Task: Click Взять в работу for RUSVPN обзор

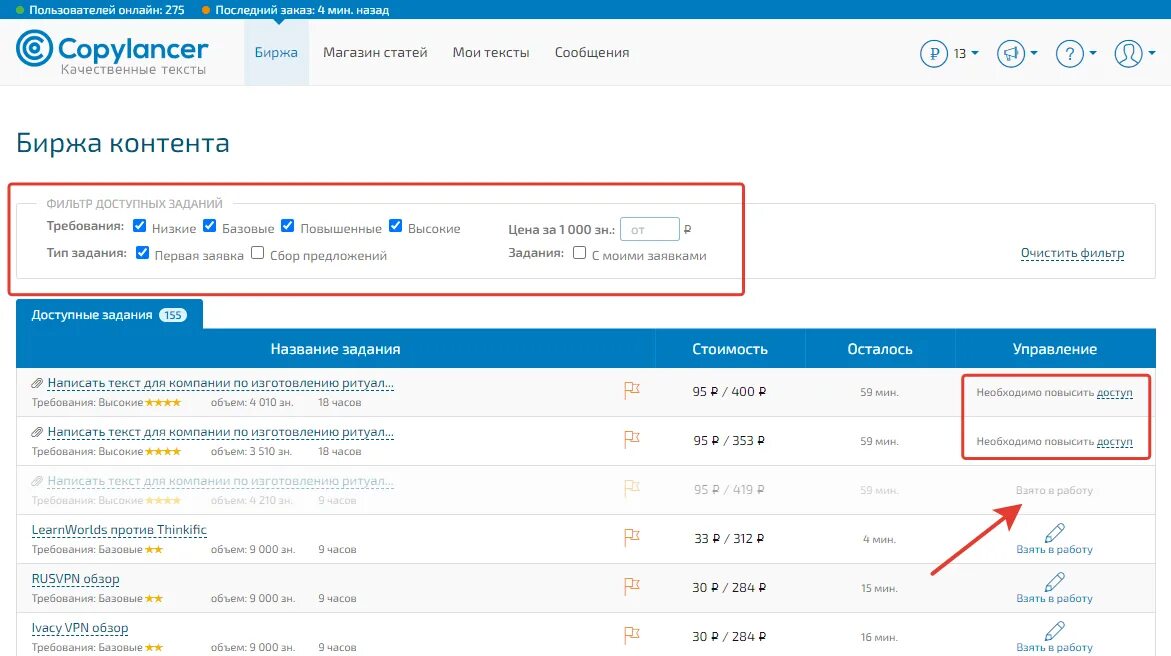Action: click(x=1054, y=598)
